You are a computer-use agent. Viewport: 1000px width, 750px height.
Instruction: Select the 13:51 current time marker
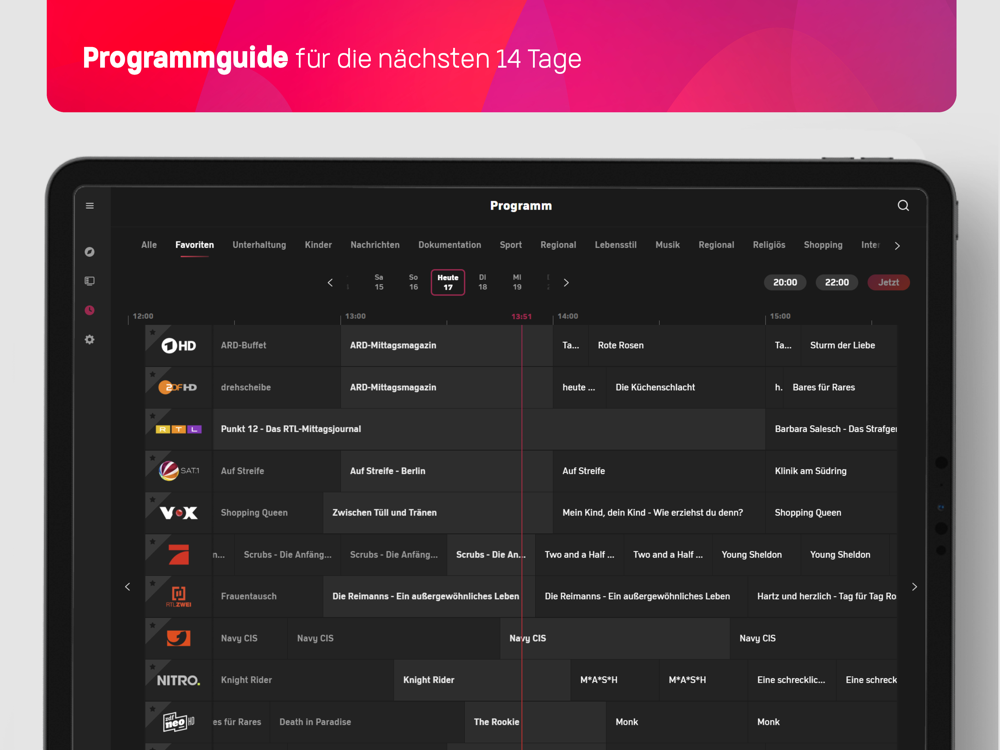click(x=521, y=316)
